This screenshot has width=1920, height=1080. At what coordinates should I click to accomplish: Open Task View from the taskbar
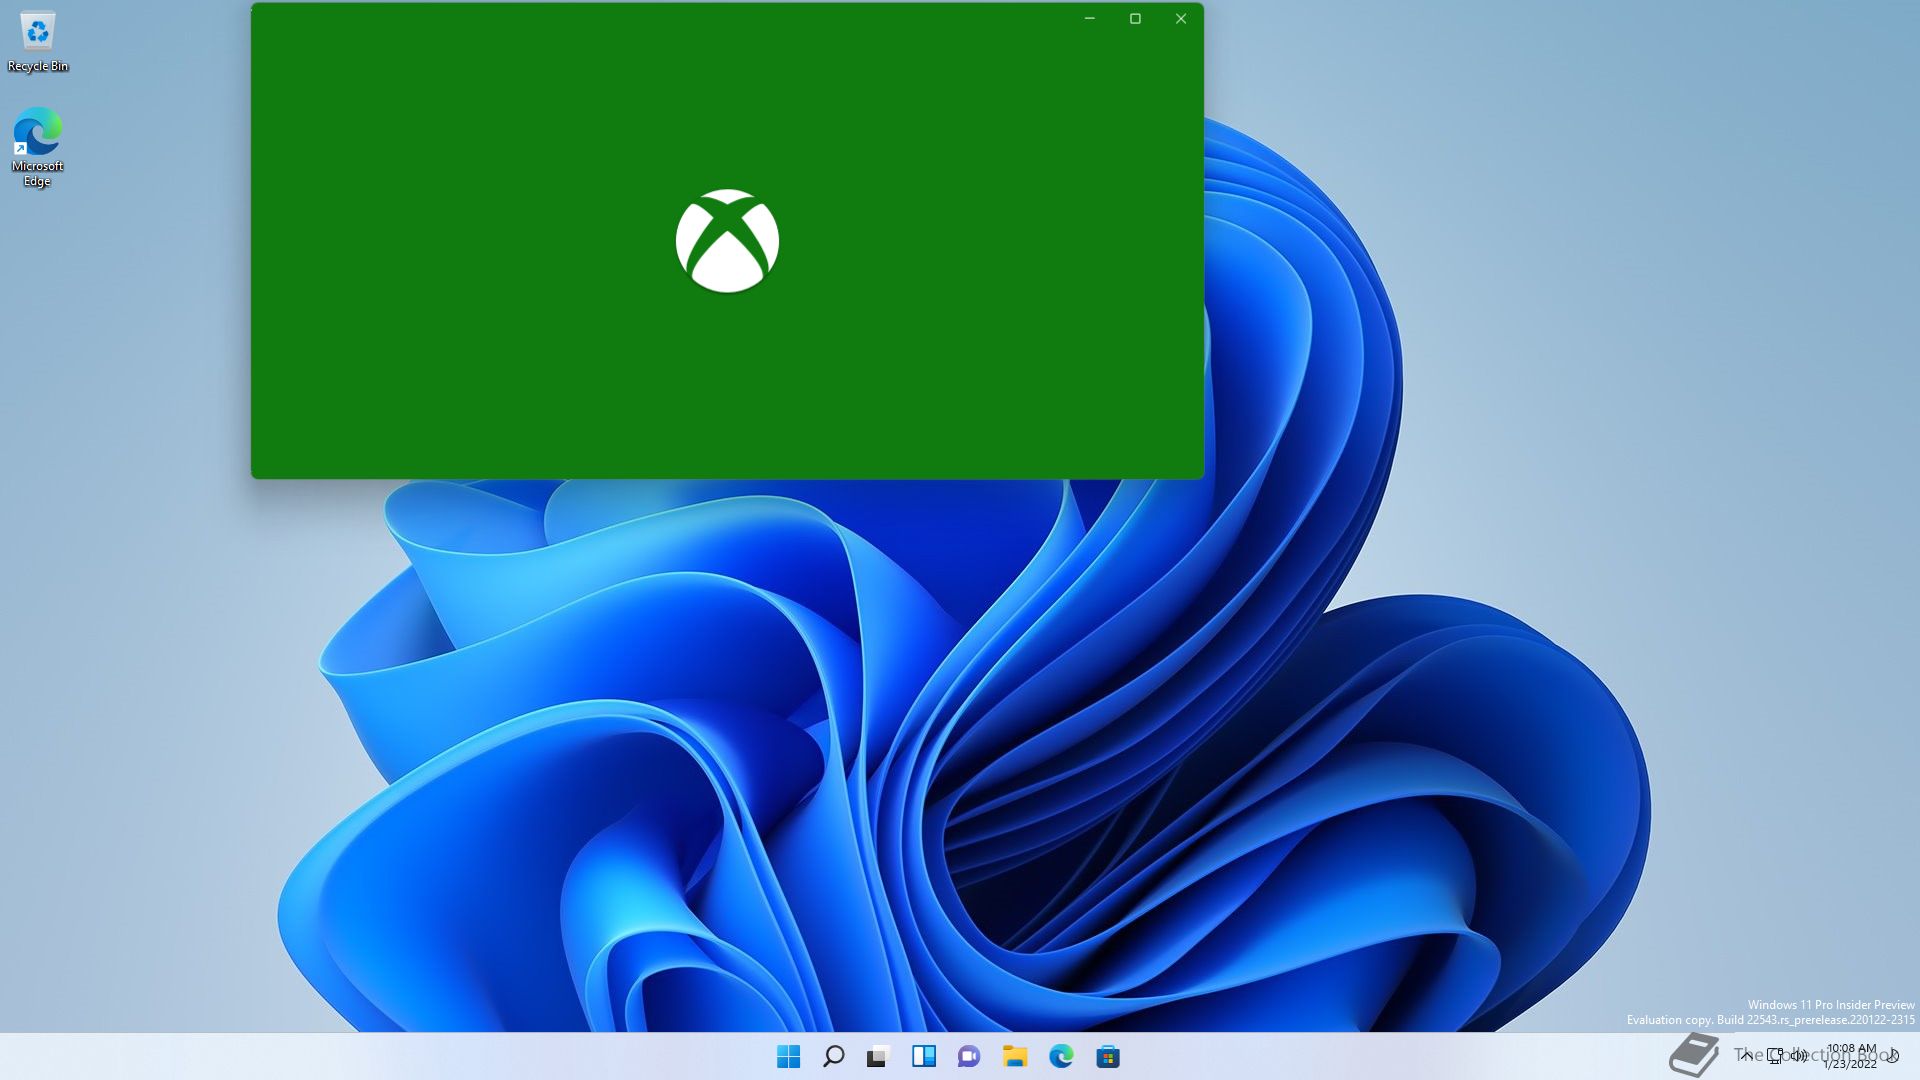pos(878,1056)
